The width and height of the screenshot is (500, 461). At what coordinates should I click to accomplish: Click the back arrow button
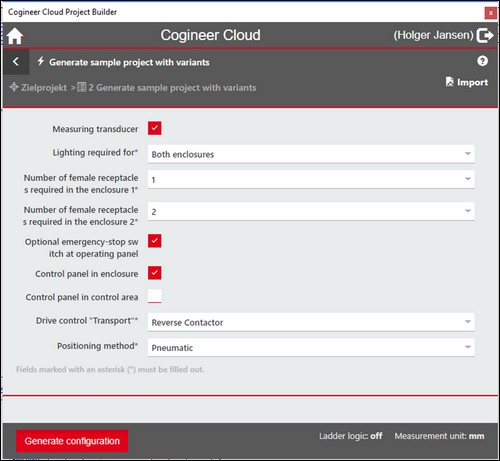pyautogui.click(x=16, y=62)
